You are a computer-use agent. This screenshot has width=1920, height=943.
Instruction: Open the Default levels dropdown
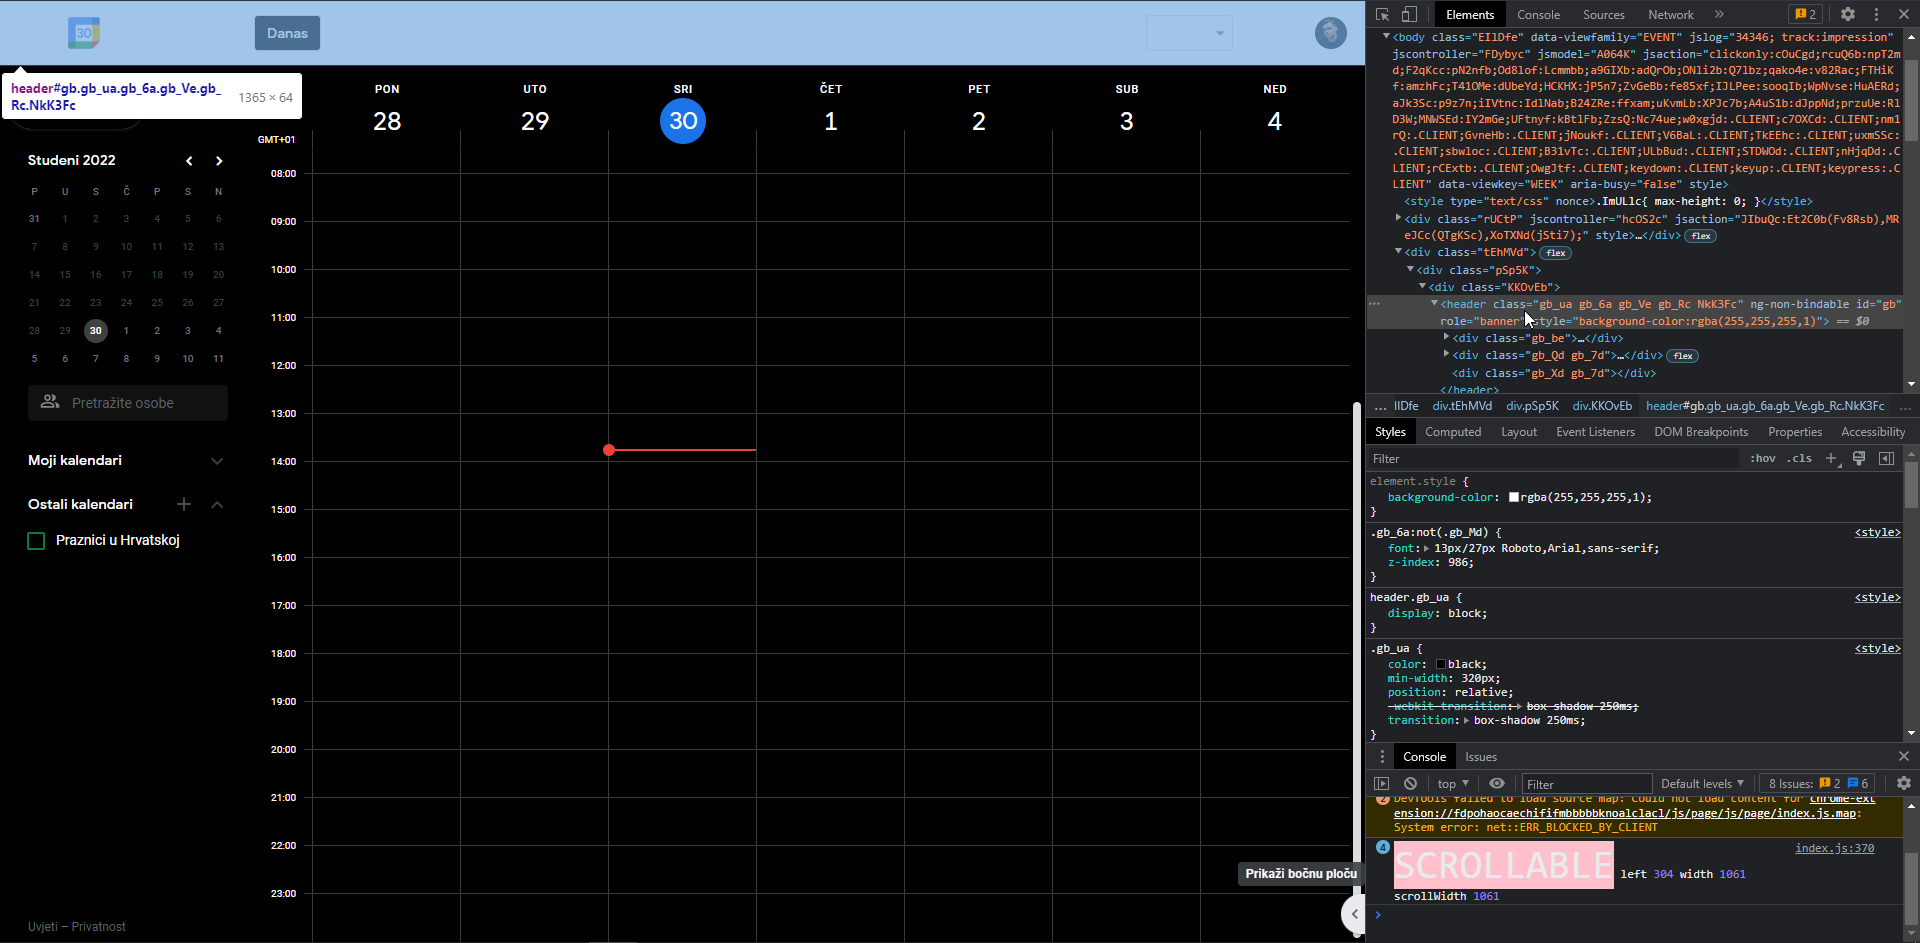pyautogui.click(x=1702, y=784)
